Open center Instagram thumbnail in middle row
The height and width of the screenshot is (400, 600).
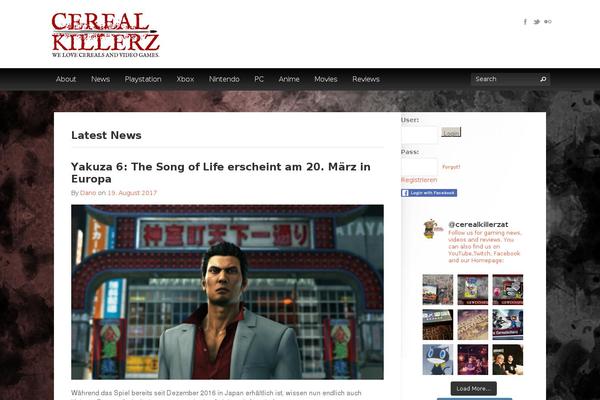pyautogui.click(x=473, y=325)
